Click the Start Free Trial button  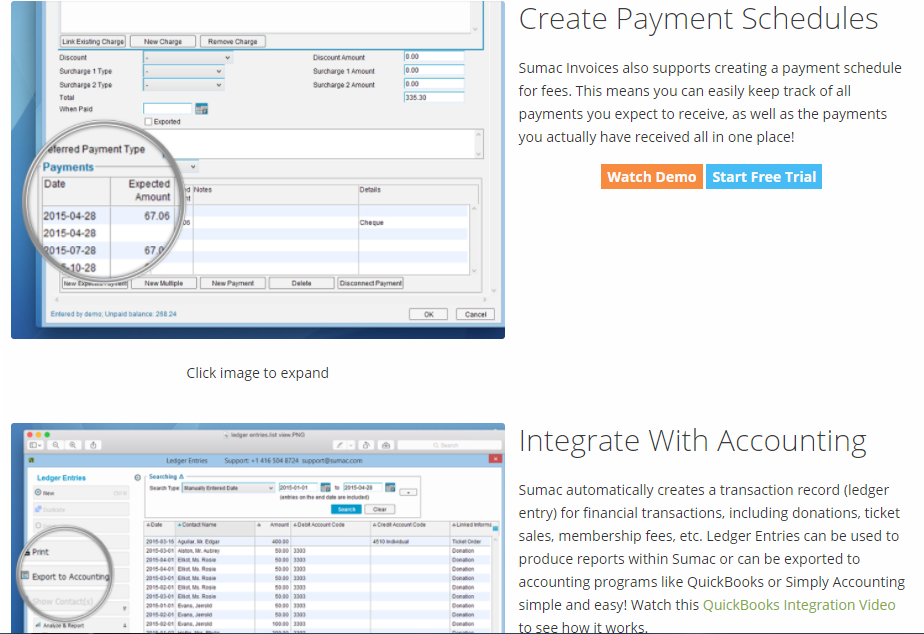pyautogui.click(x=764, y=177)
